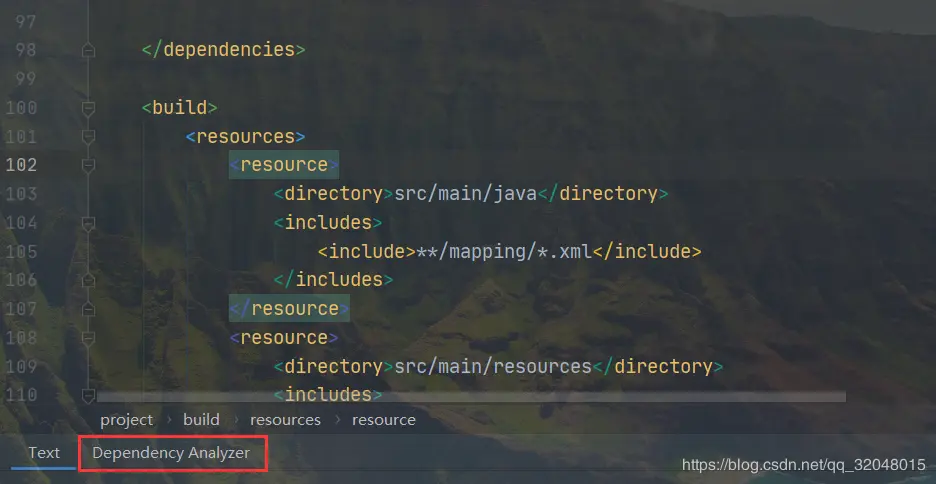Click on the <resources> opening tag
936x484 pixels.
pyautogui.click(x=245, y=137)
